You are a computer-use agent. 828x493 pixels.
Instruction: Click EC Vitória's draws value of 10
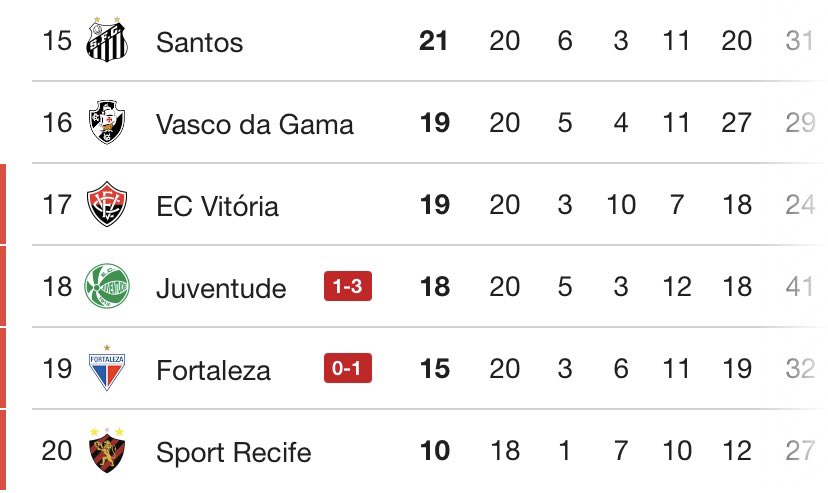pyautogui.click(x=620, y=206)
